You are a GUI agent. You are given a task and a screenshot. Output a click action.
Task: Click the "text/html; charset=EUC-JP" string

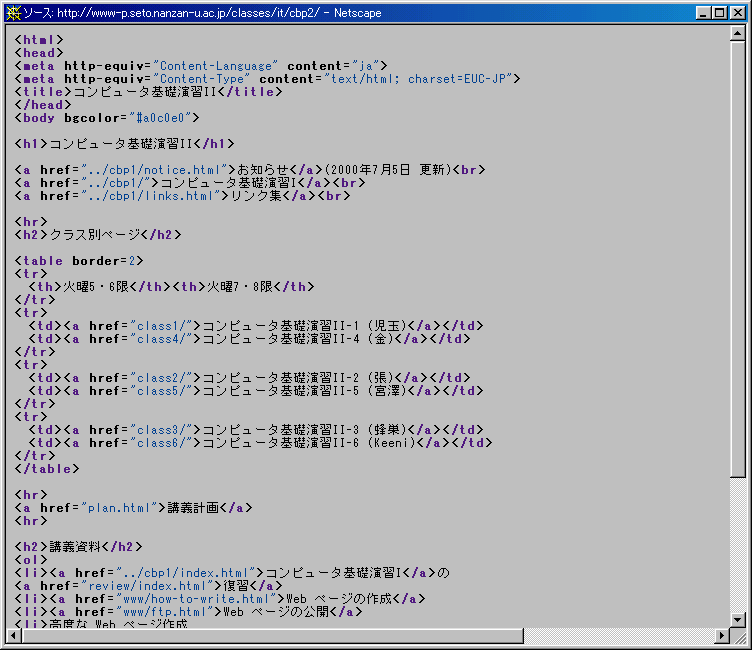point(418,79)
